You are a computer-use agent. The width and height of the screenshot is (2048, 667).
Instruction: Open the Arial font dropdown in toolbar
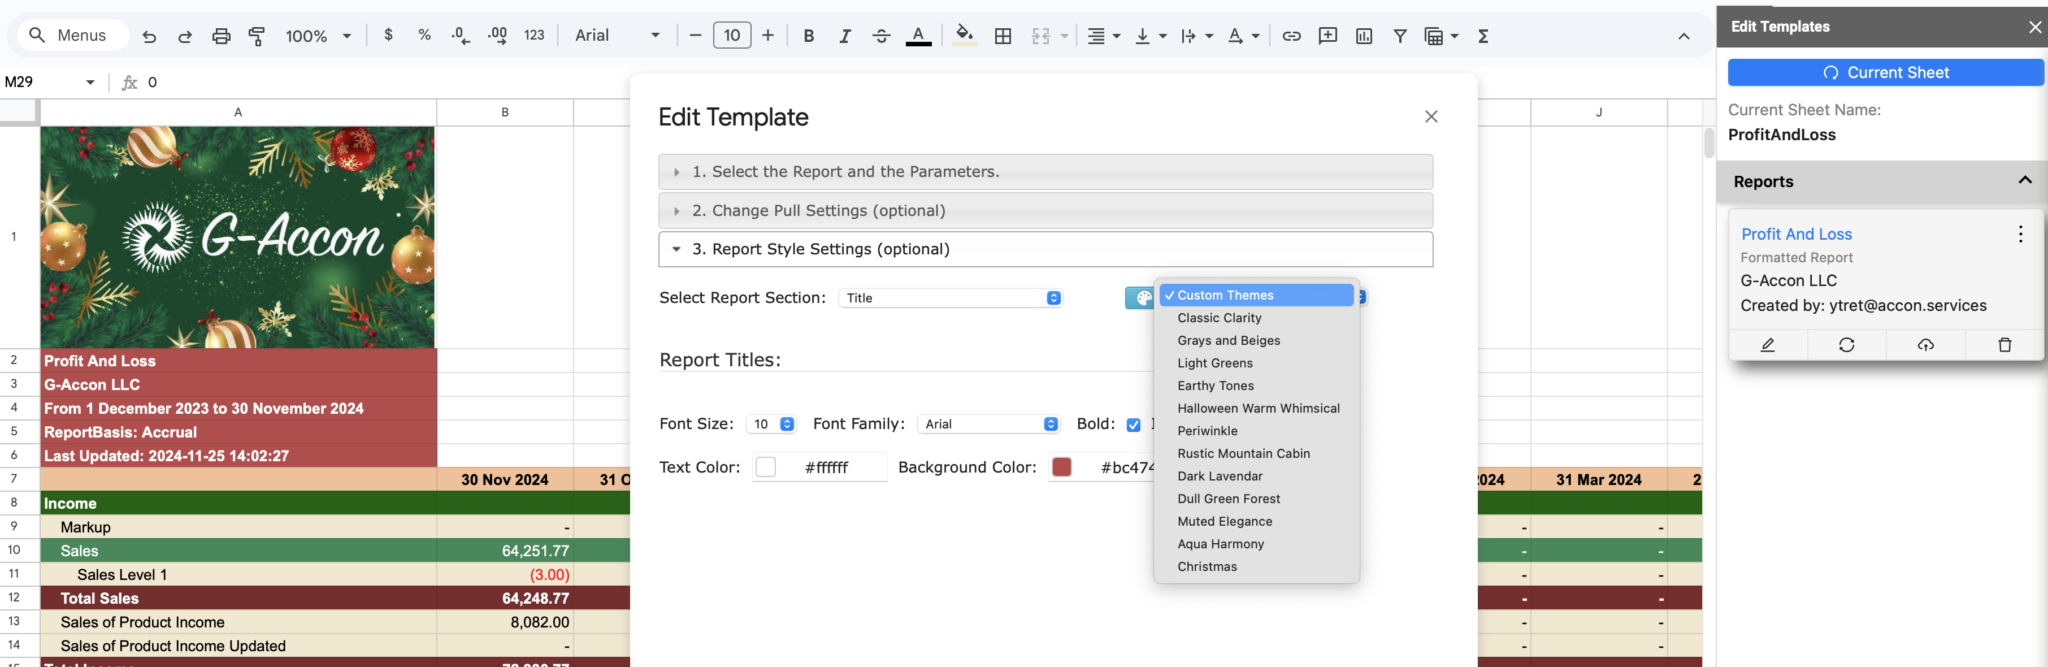pyautogui.click(x=617, y=35)
